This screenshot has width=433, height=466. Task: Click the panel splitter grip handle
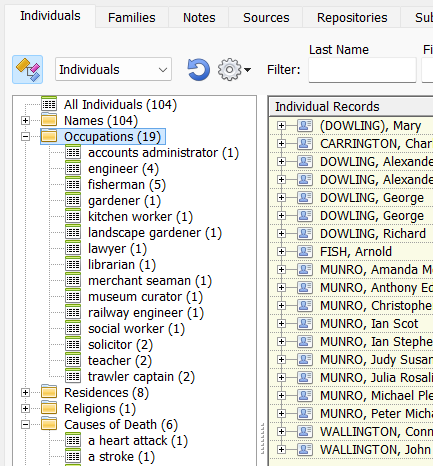tap(262, 438)
